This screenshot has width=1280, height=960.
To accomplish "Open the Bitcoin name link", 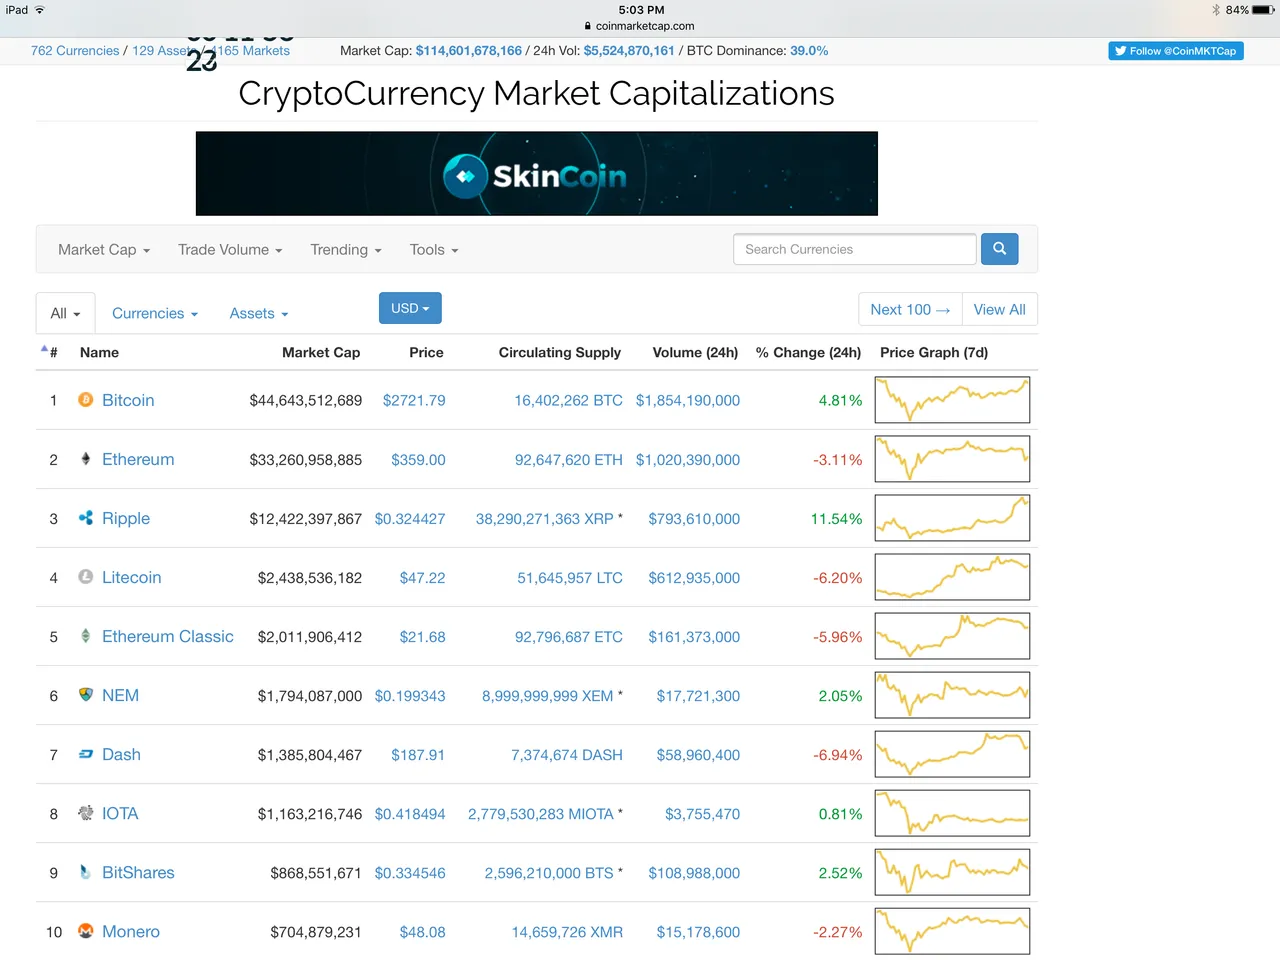I will click(x=128, y=400).
